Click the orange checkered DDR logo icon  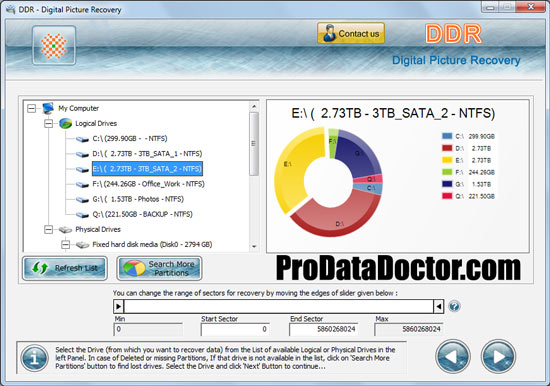(x=54, y=46)
